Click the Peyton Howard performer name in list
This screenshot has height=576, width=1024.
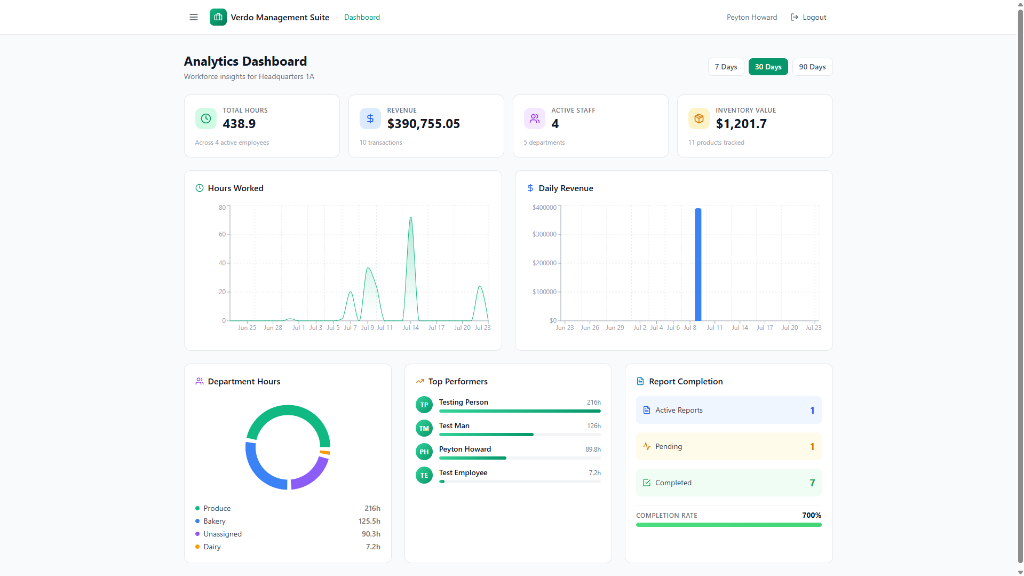(x=465, y=449)
